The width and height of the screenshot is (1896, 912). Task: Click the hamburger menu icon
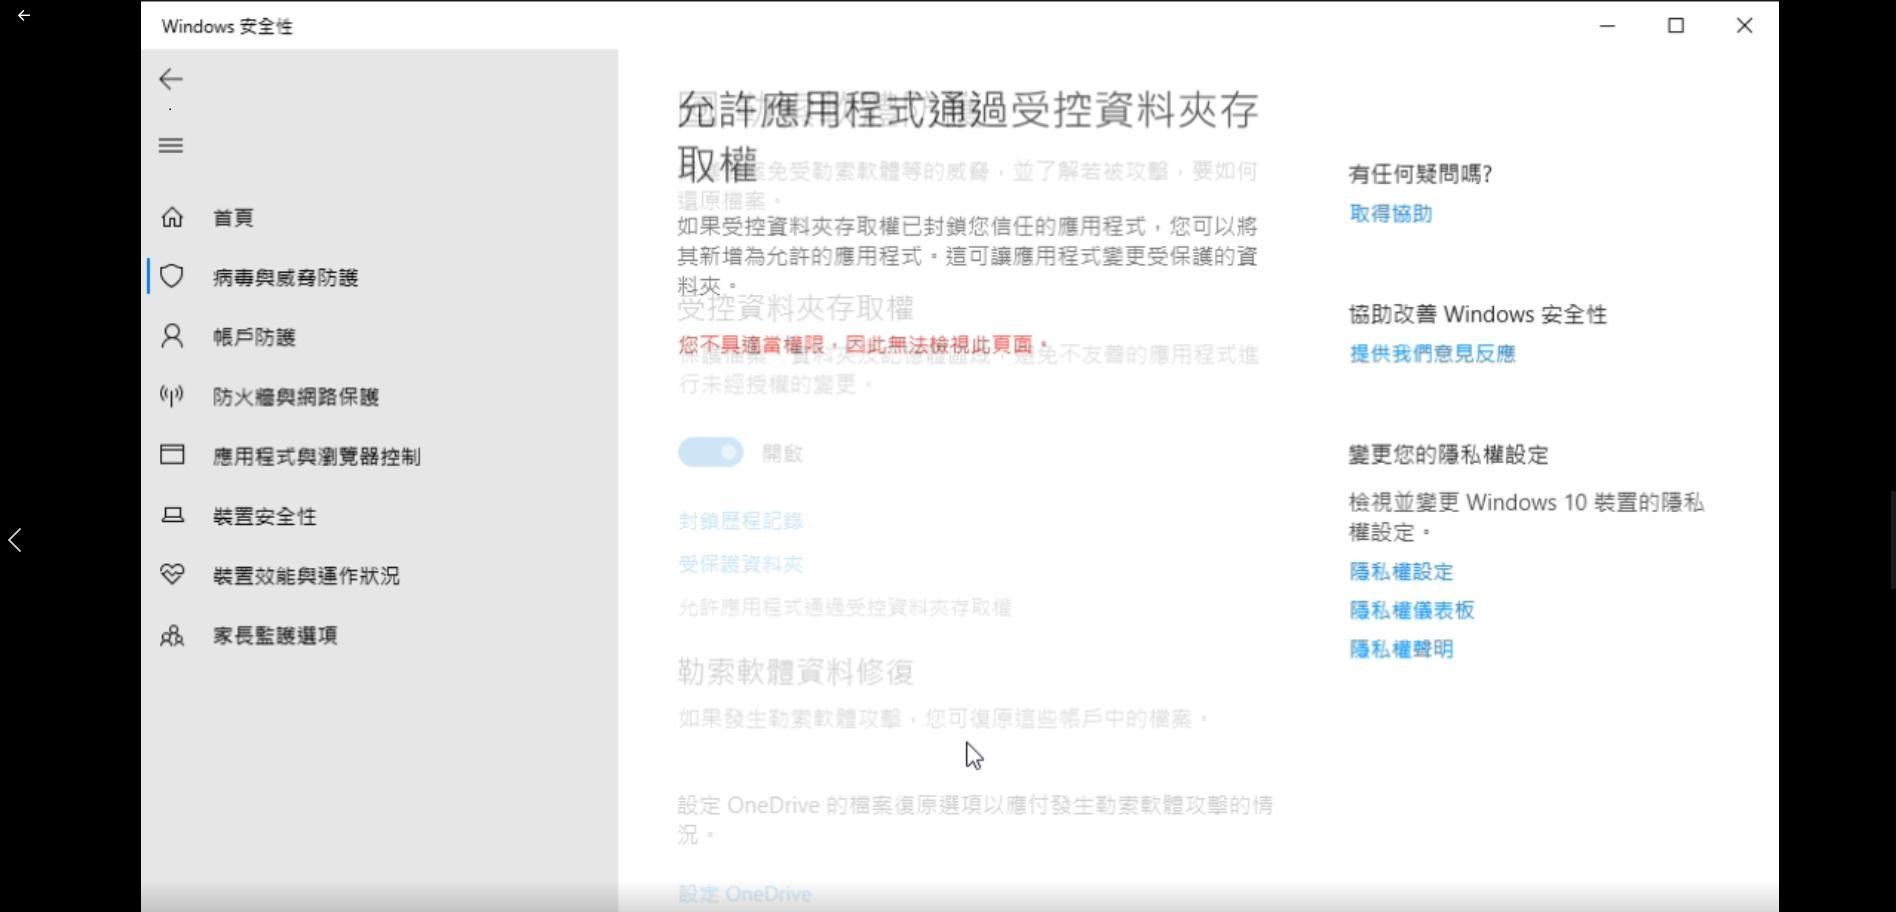coord(170,145)
